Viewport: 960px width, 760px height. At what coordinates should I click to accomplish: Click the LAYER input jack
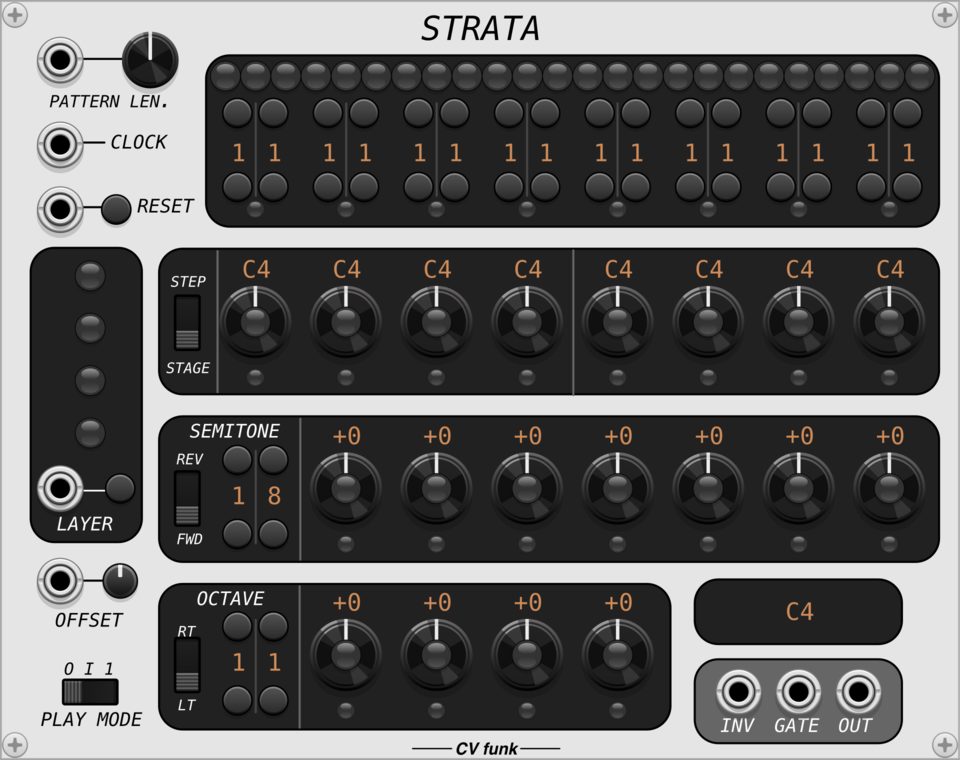pos(62,488)
